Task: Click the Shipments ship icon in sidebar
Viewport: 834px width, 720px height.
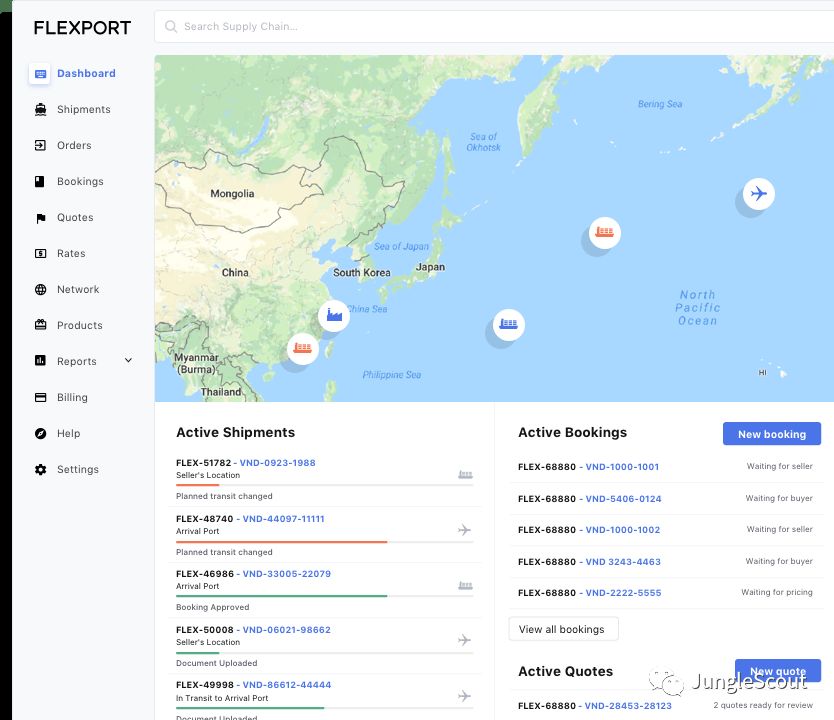Action: (40, 110)
